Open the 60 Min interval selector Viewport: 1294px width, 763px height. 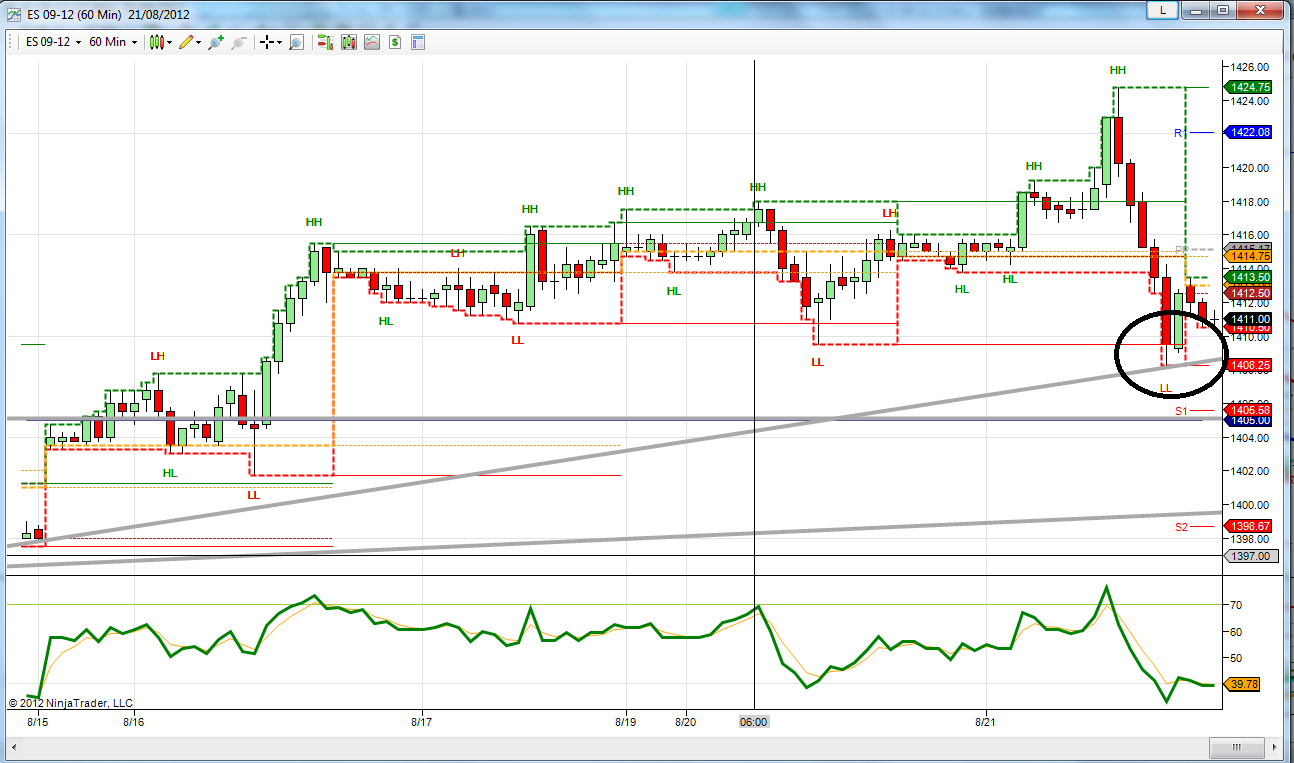[x=113, y=42]
